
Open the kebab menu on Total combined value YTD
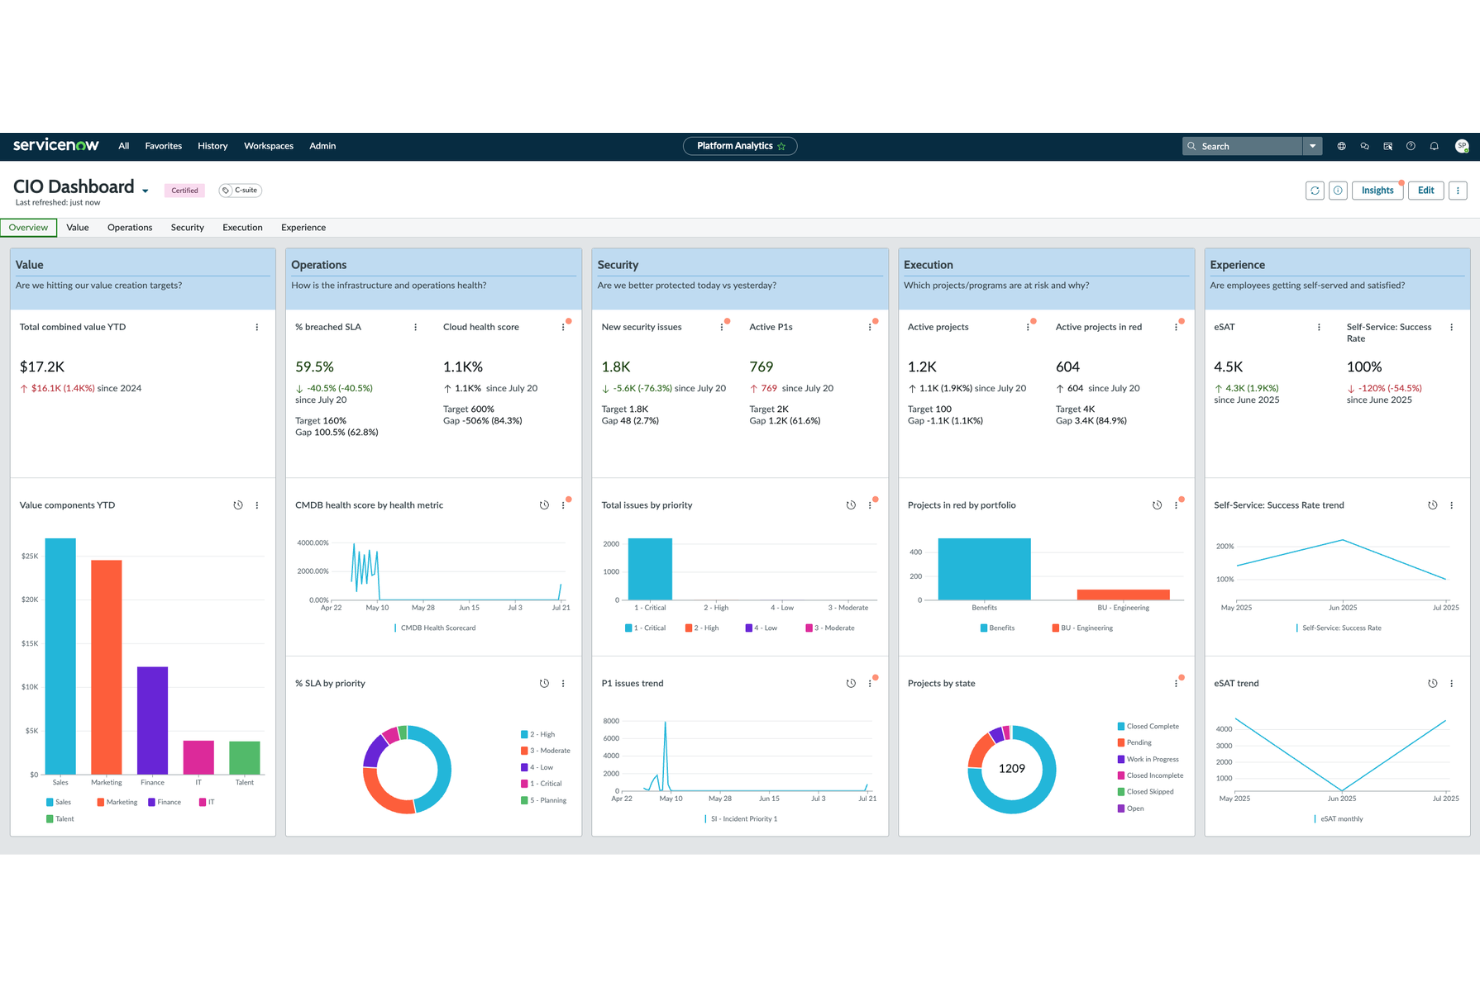[x=258, y=327]
